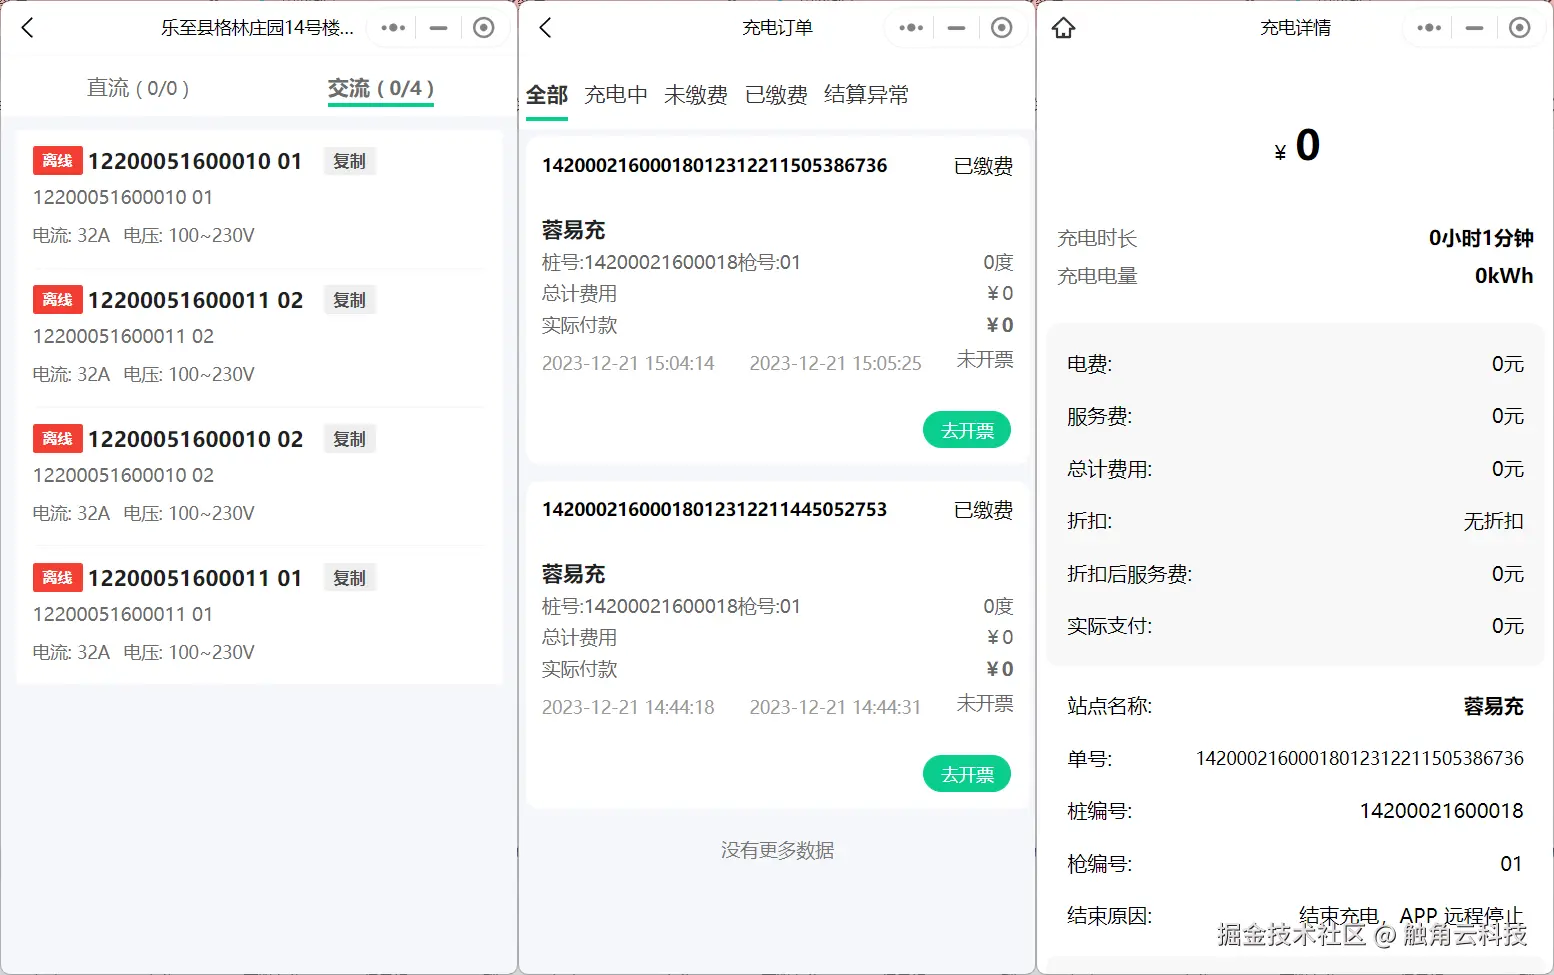
Task: Expand the 充电中 filter tab
Action: pos(615,94)
